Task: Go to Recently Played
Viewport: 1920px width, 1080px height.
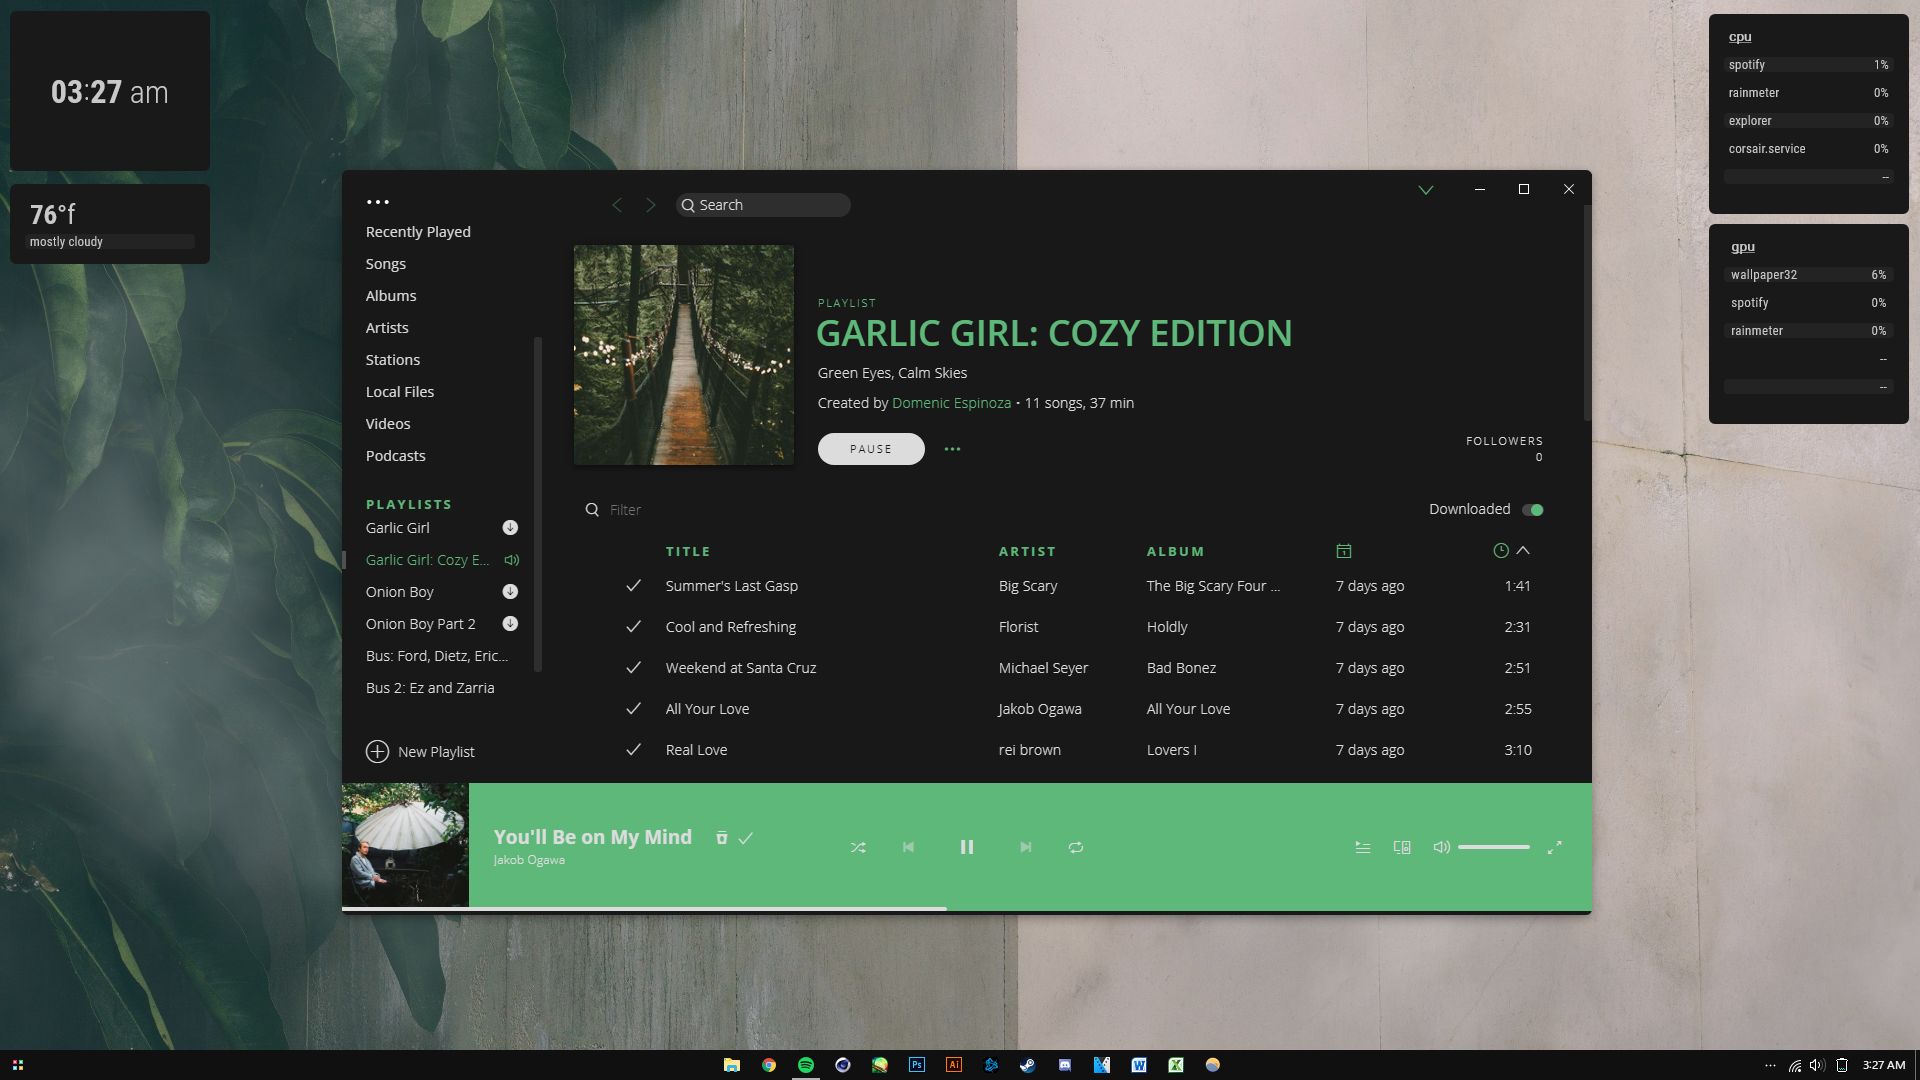Action: [417, 231]
